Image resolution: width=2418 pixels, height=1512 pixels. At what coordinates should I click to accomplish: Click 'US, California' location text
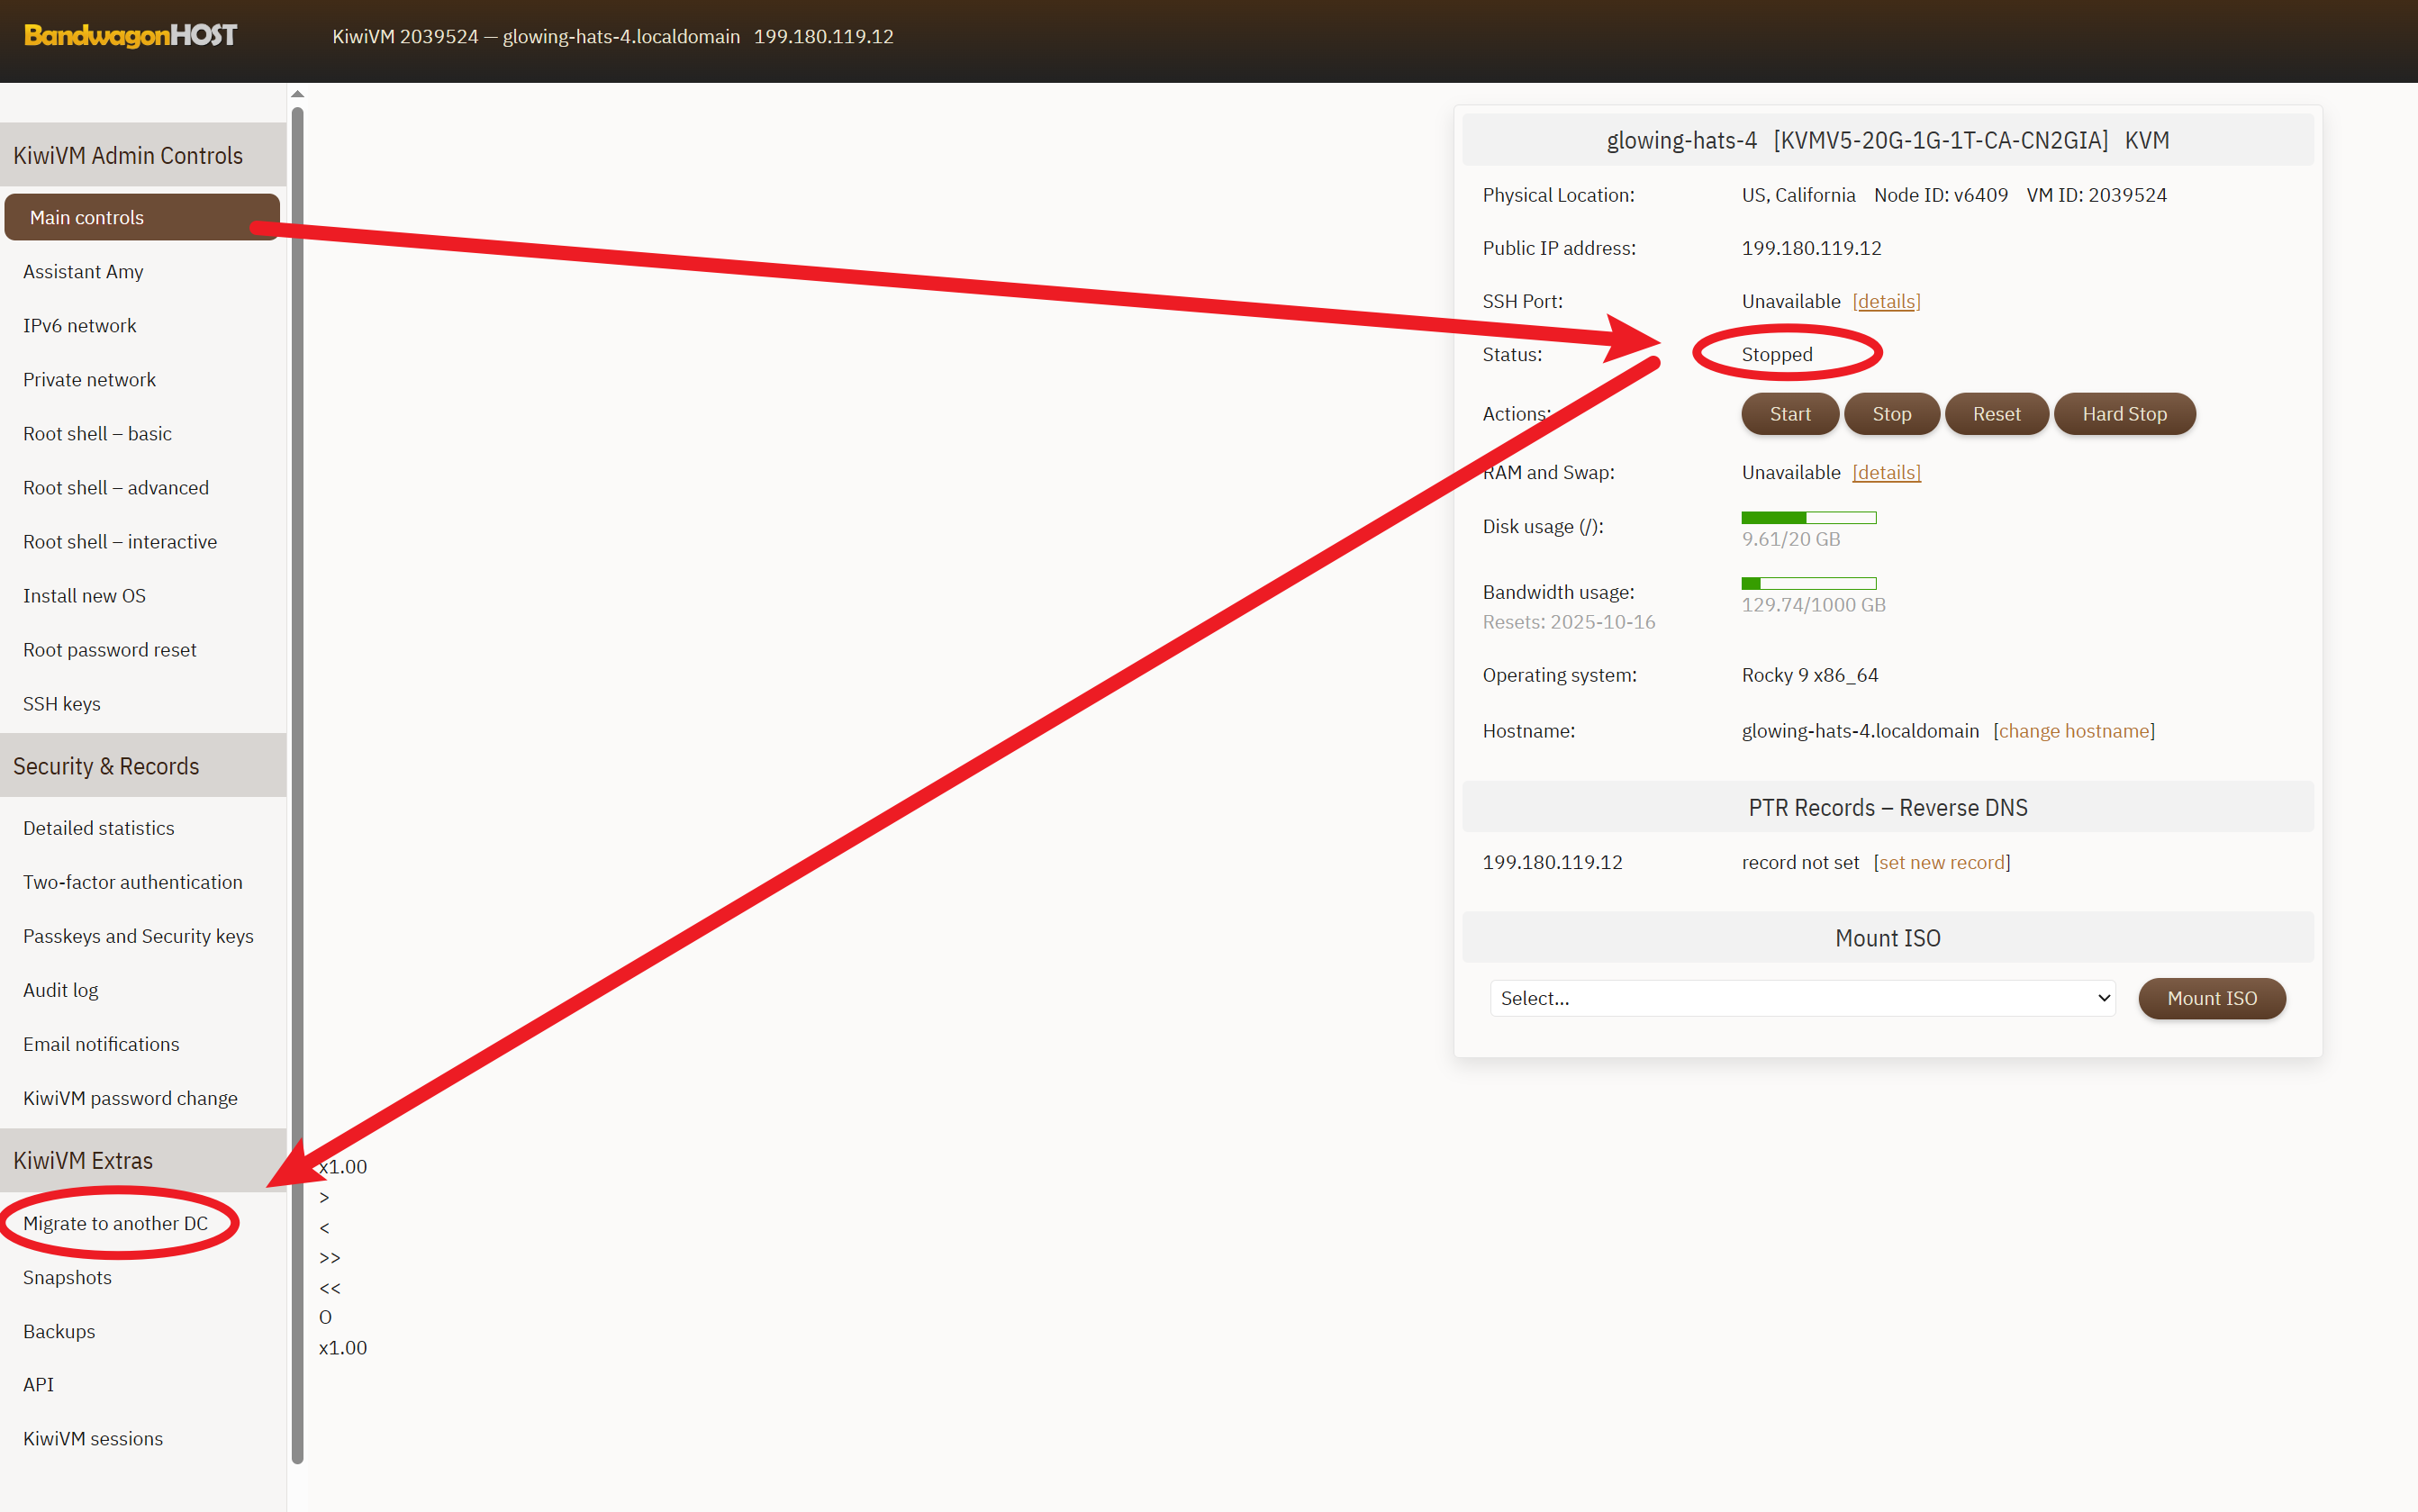[x=1798, y=194]
